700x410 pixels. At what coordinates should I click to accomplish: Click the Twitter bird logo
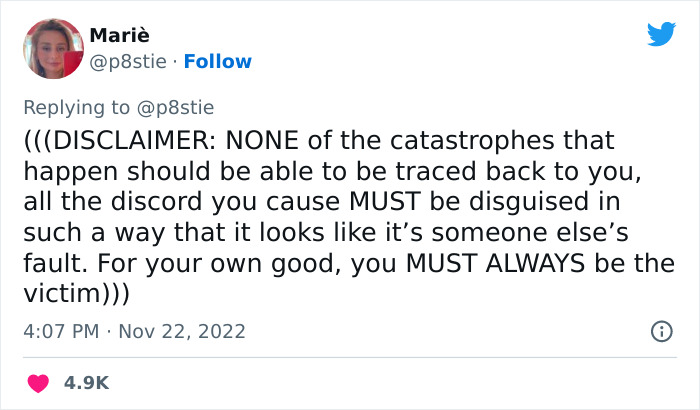(661, 35)
